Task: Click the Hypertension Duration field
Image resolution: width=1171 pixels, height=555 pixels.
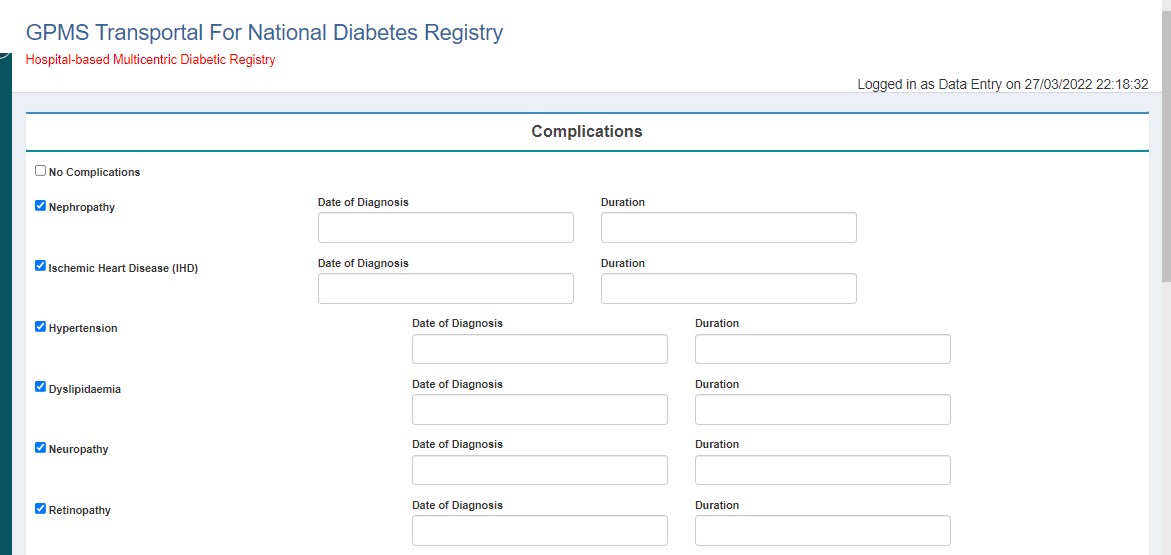Action: coord(822,349)
